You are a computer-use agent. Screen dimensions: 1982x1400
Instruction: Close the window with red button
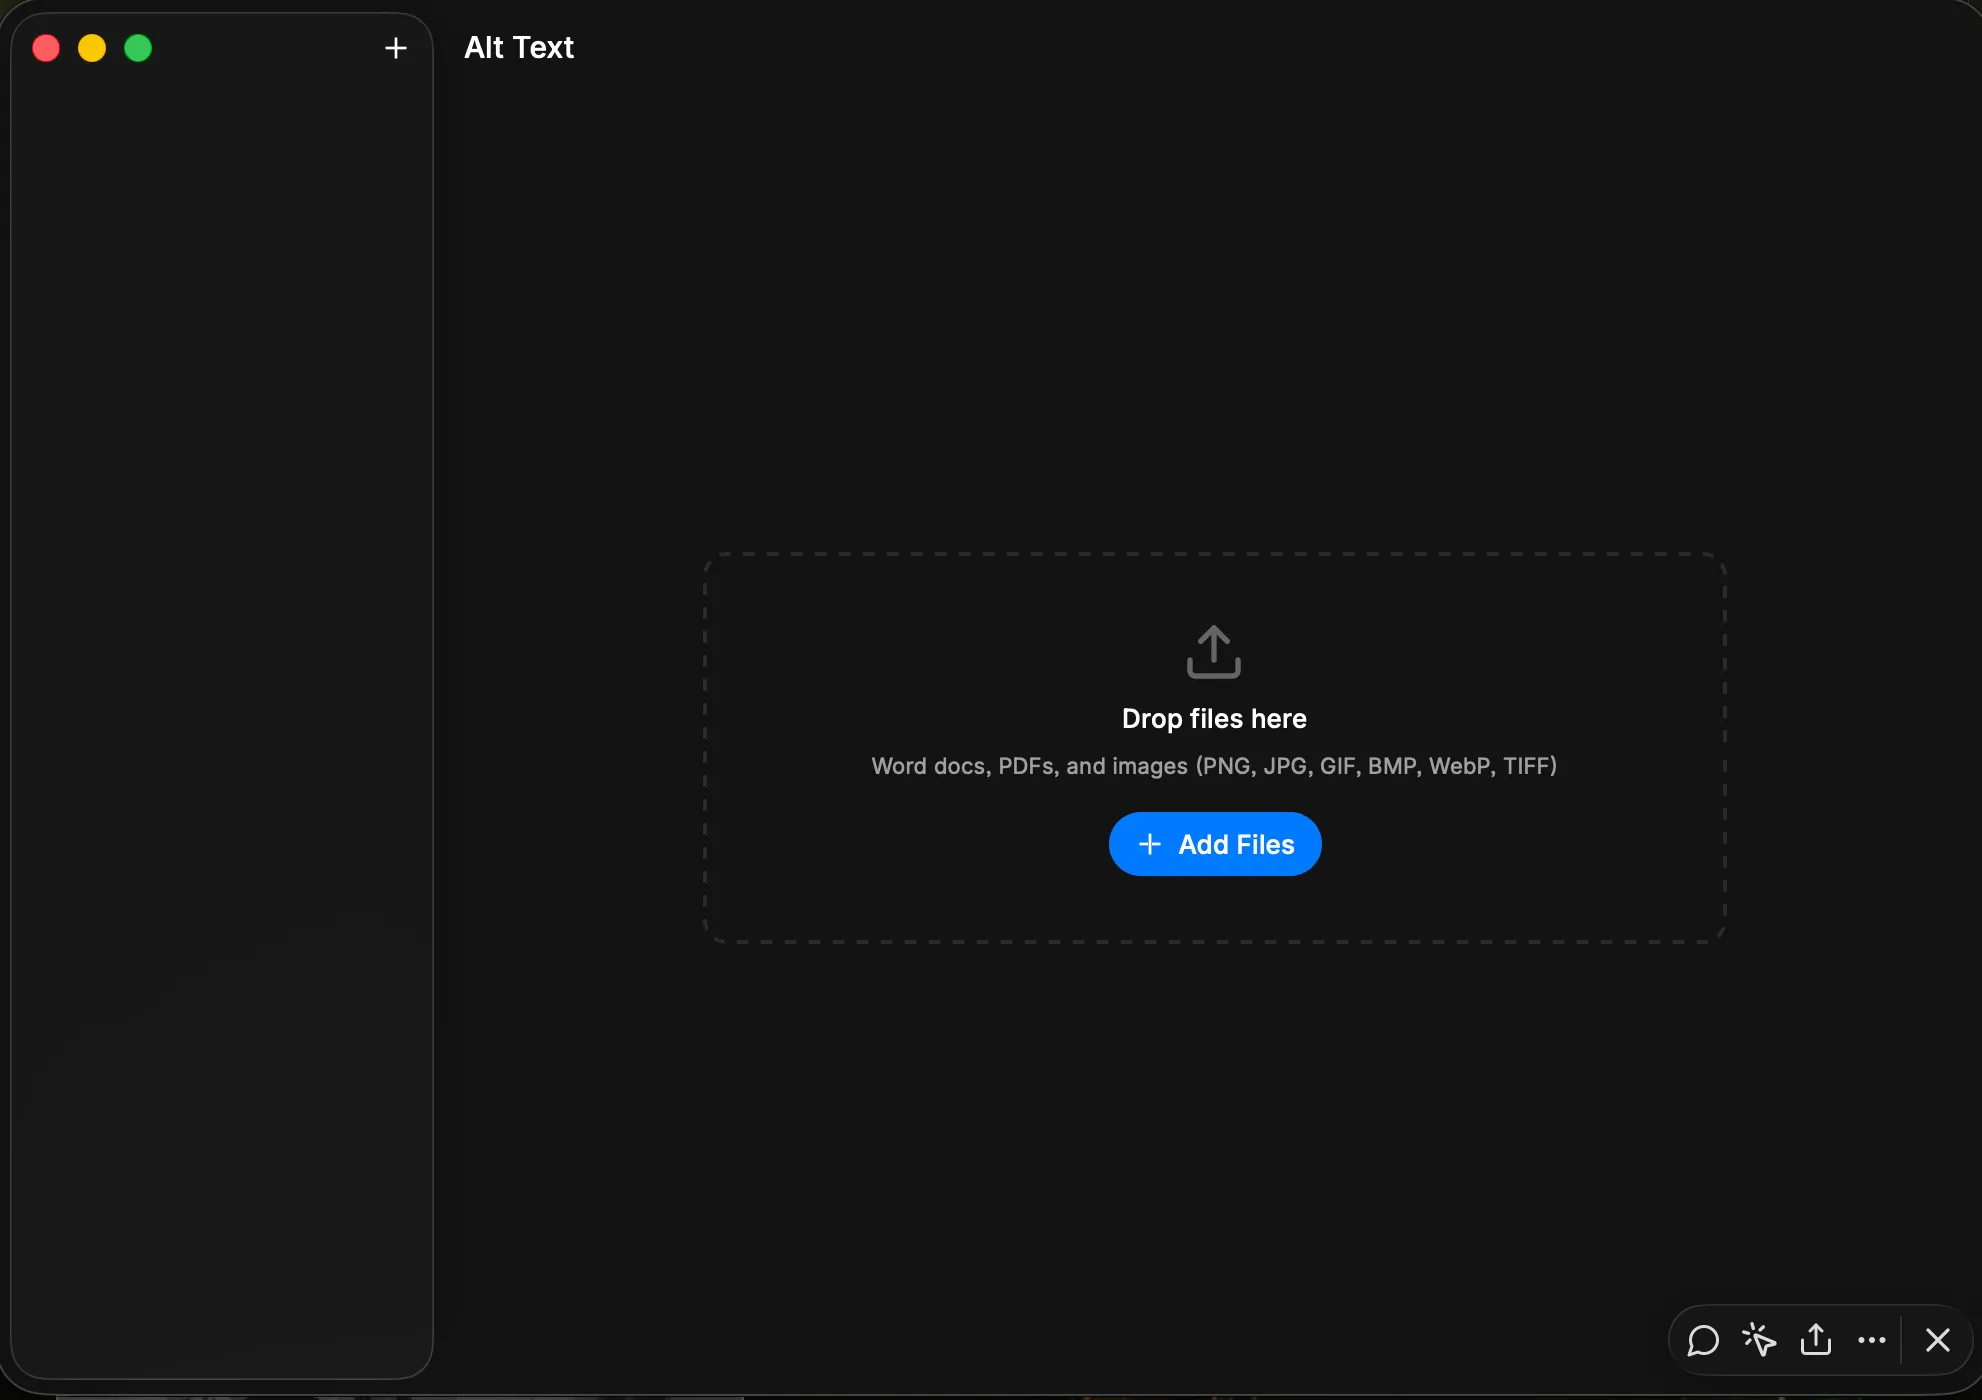click(46, 48)
